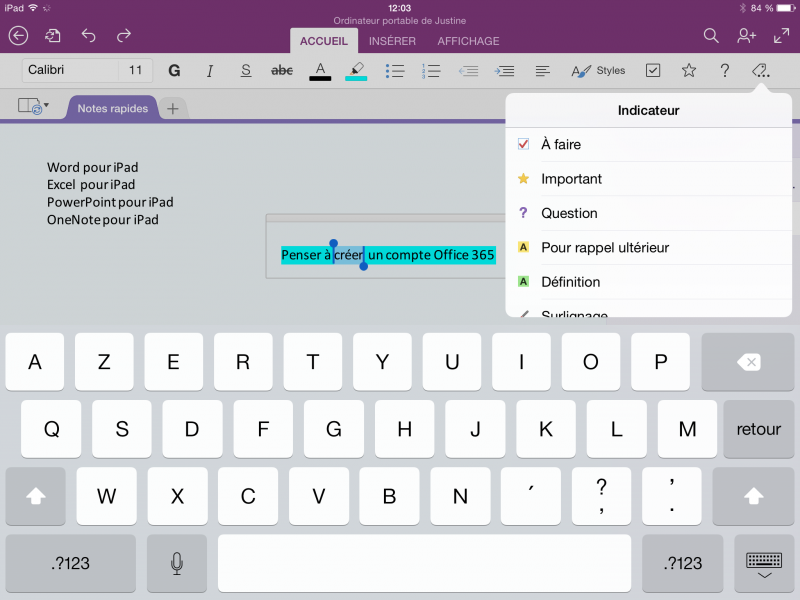
Task: Open search with the magnifier icon
Action: point(711,35)
